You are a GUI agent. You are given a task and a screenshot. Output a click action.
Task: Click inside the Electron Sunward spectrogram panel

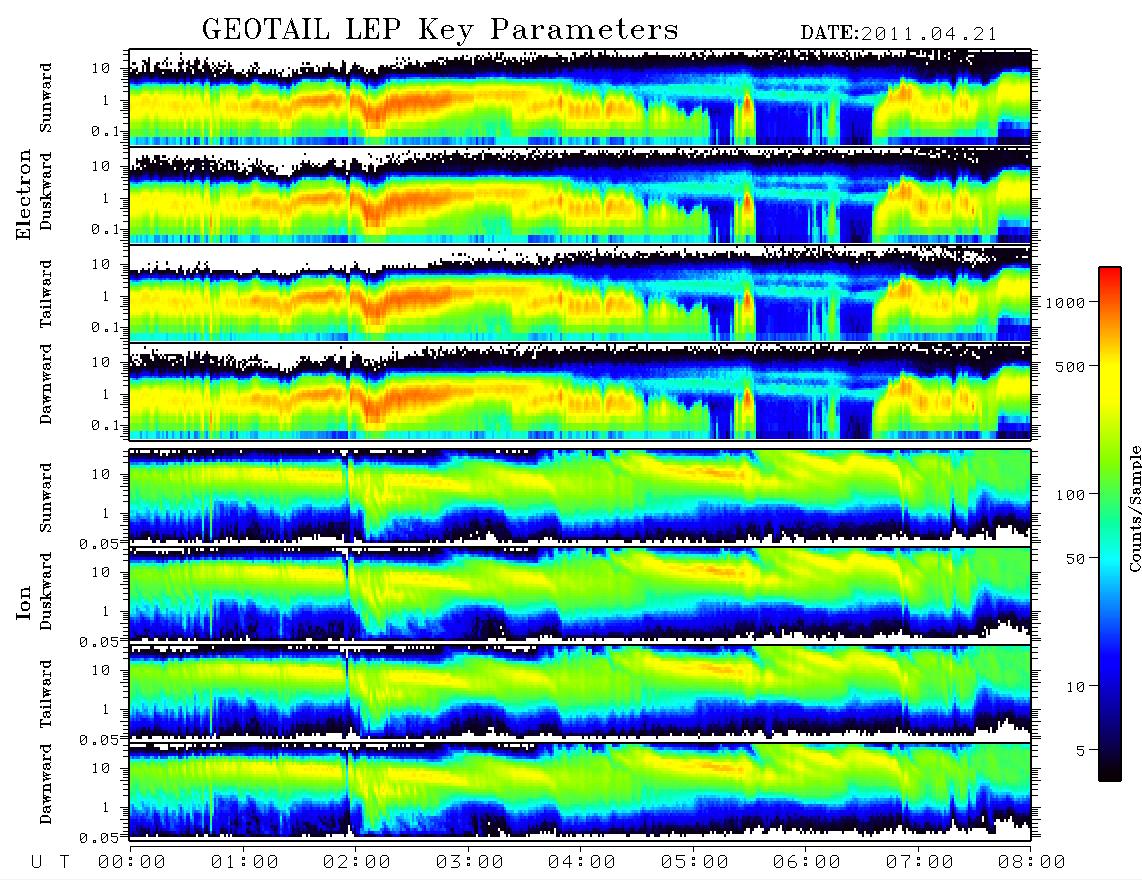(580, 98)
